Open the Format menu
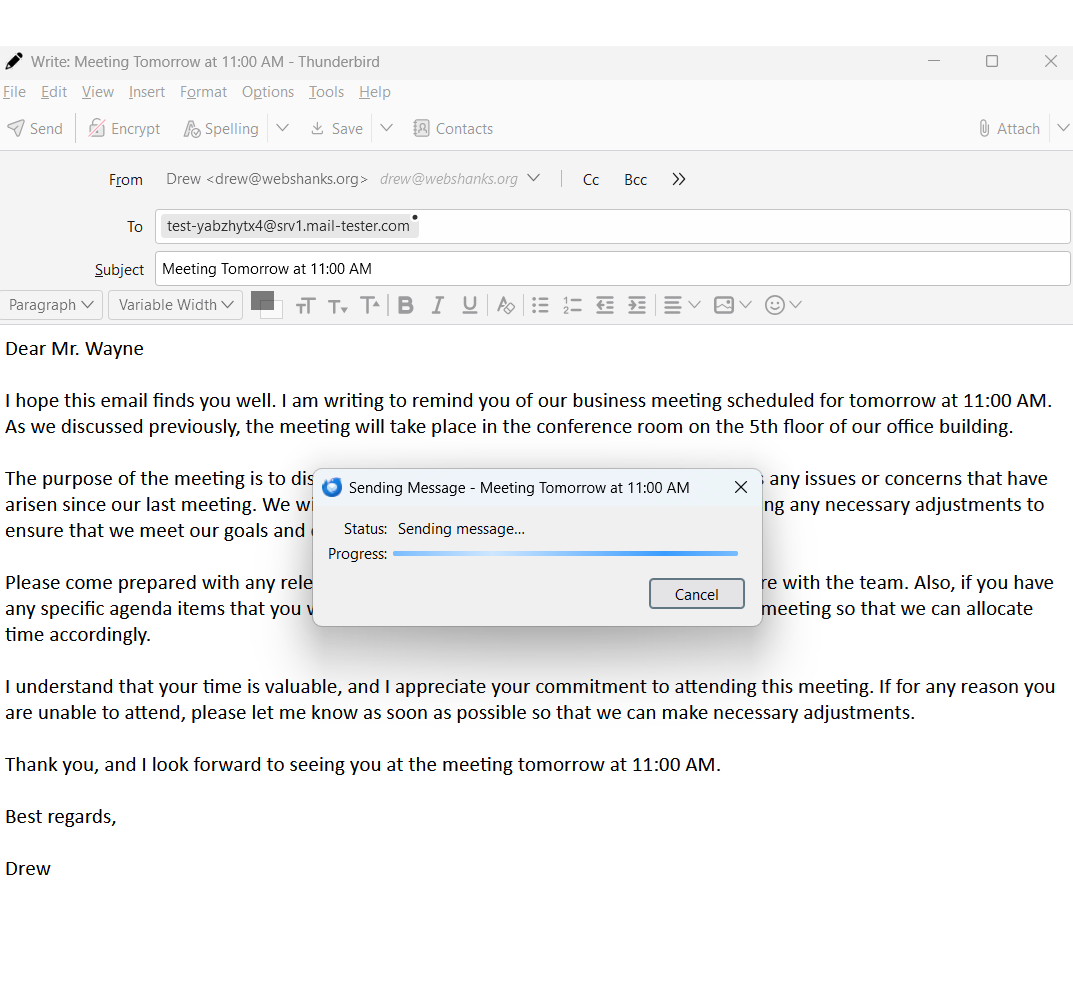 (x=203, y=92)
